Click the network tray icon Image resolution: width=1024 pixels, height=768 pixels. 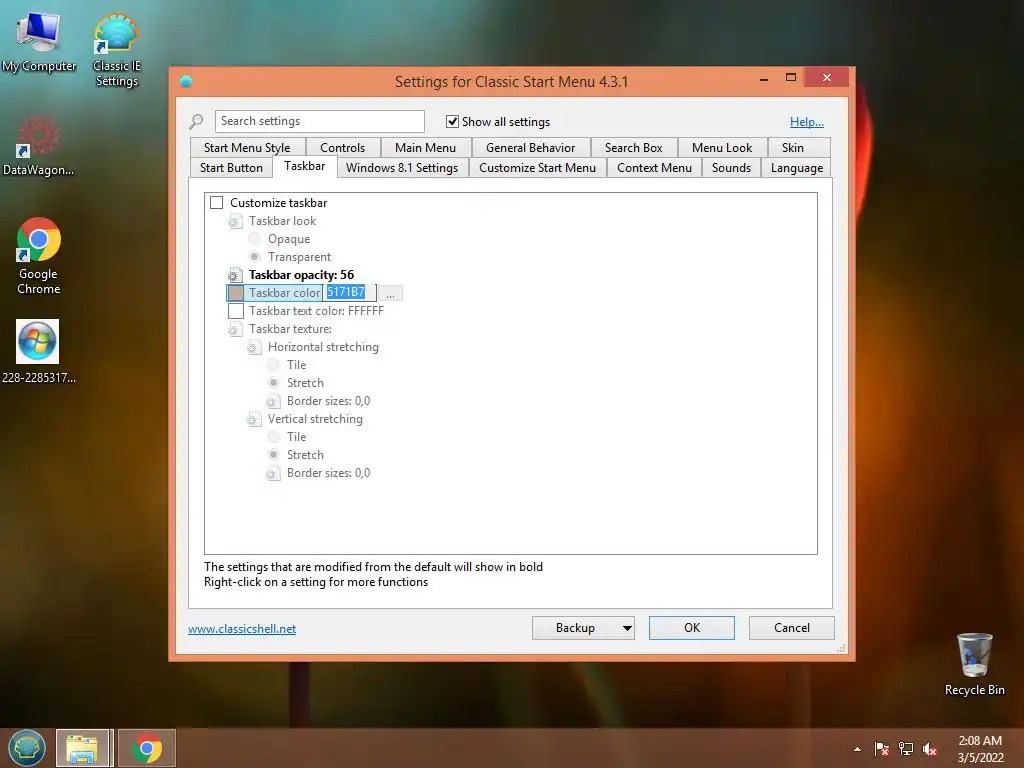(906, 749)
